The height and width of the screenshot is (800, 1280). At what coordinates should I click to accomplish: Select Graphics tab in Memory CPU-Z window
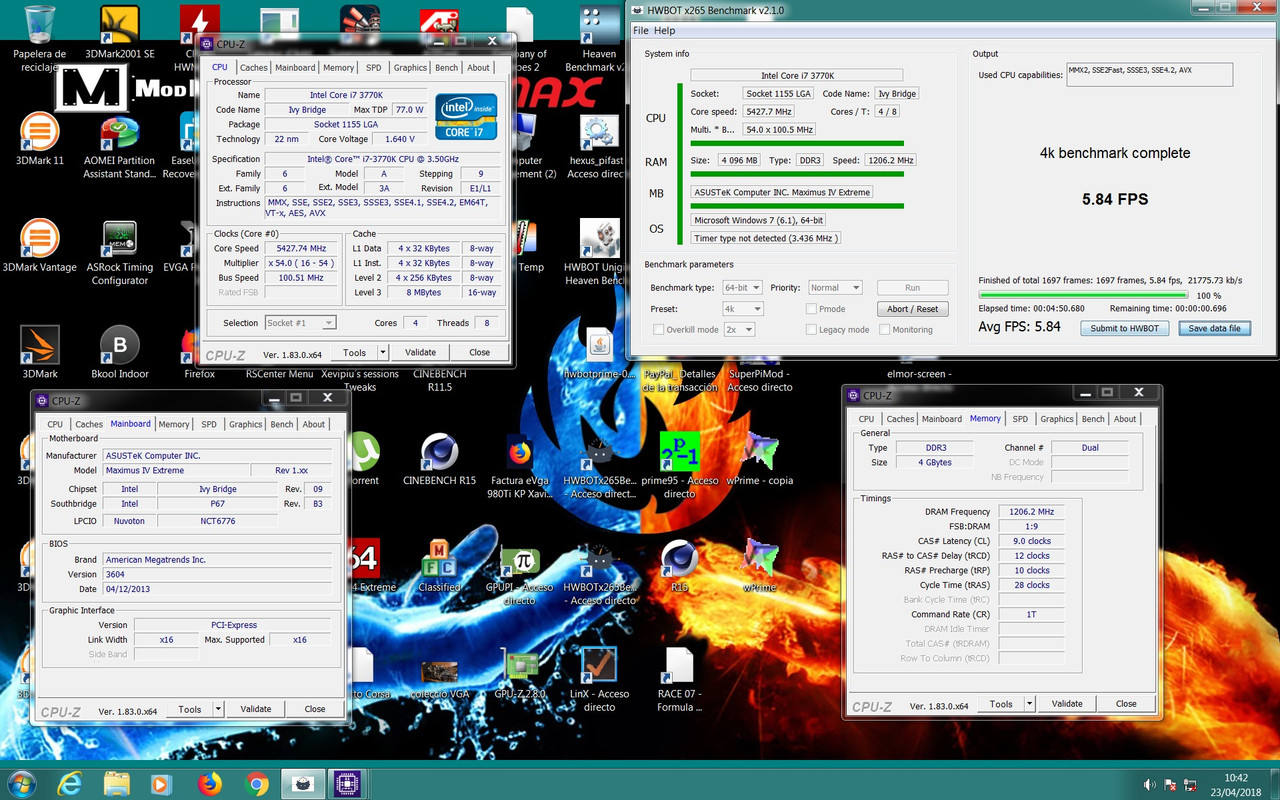1057,419
